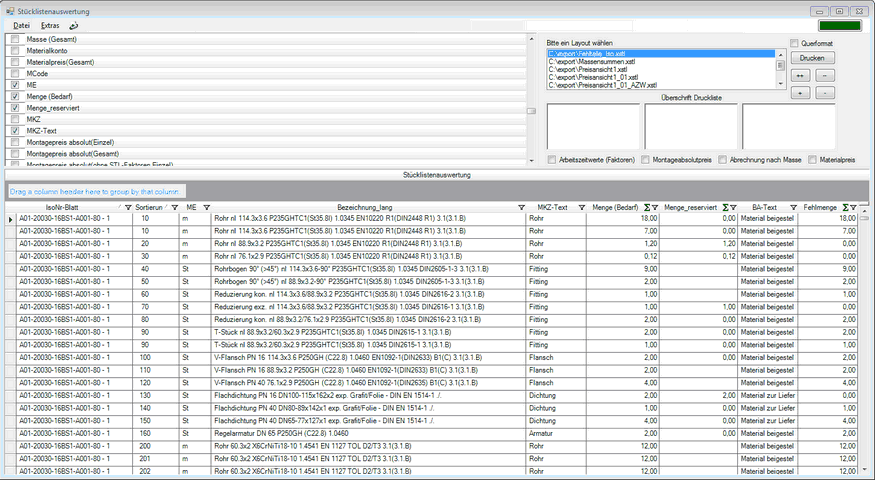Click the sum icon in Fehlmenge header
This screenshot has width=875, height=480.
(845, 207)
